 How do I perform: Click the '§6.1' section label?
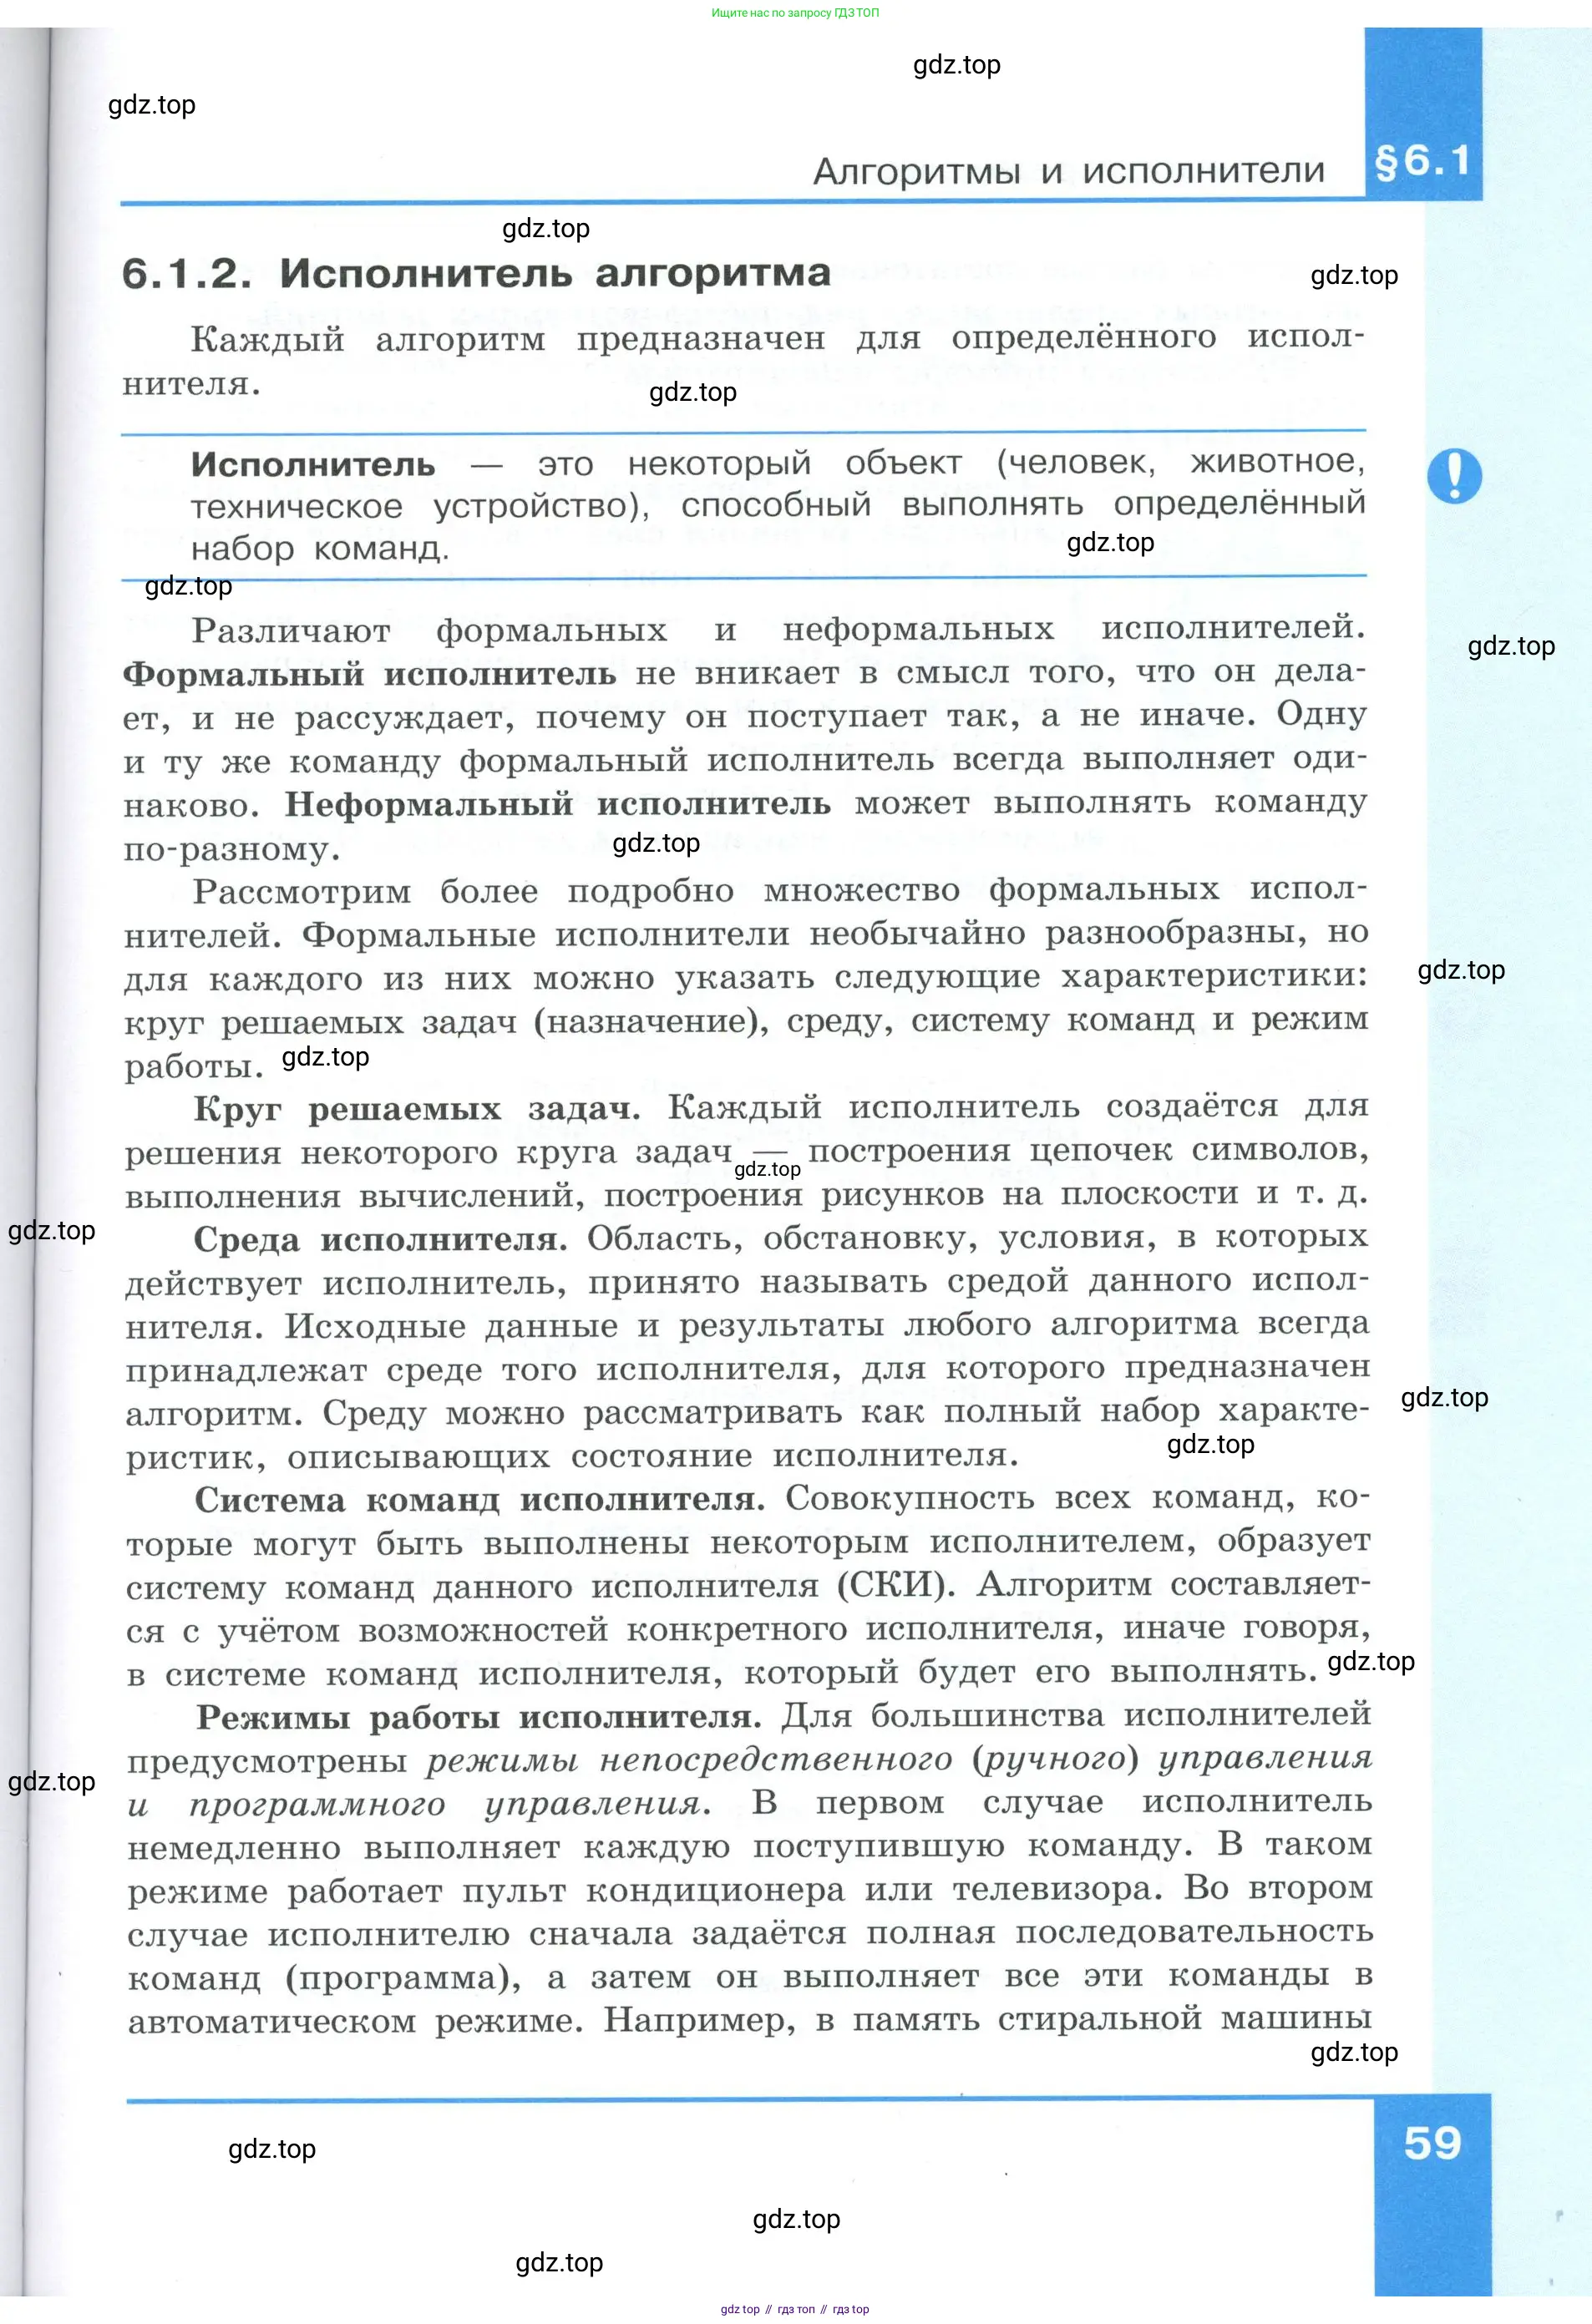click(x=1423, y=161)
